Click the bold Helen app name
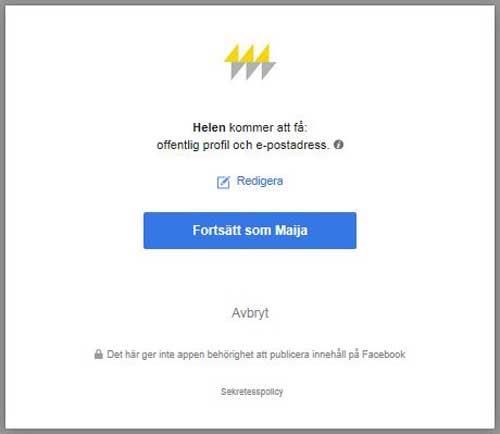The image size is (500, 434). pyautogui.click(x=209, y=127)
